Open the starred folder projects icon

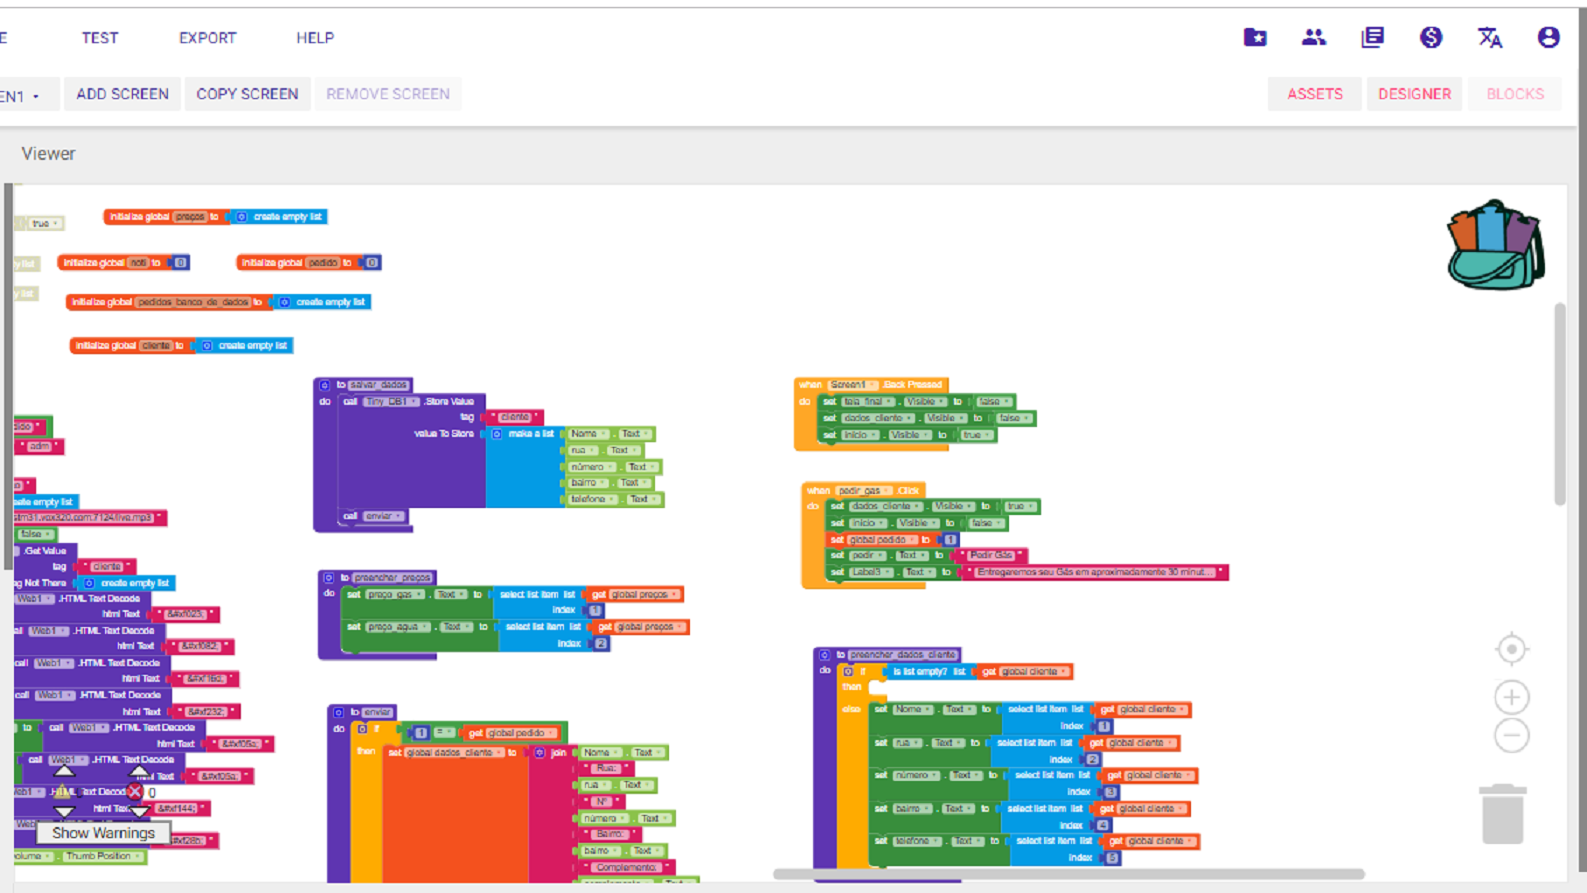click(1255, 38)
